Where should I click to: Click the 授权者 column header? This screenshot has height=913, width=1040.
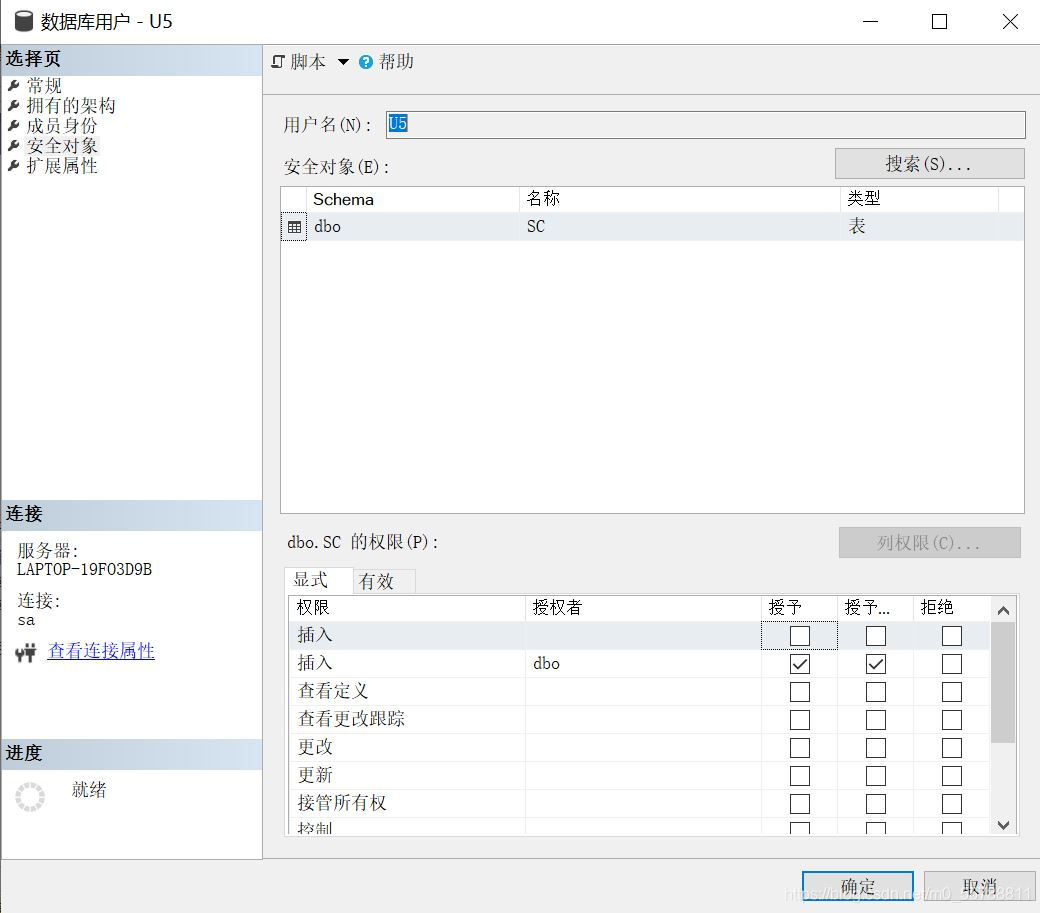coord(643,607)
